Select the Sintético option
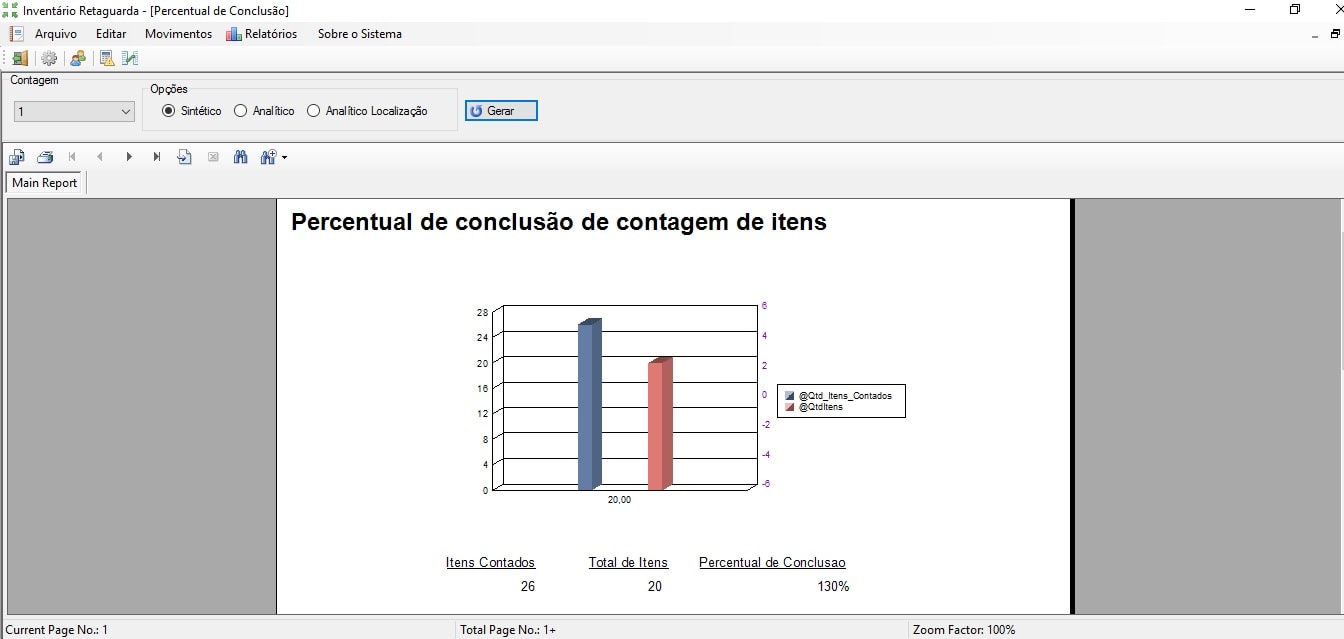1344x639 pixels. tap(192, 111)
